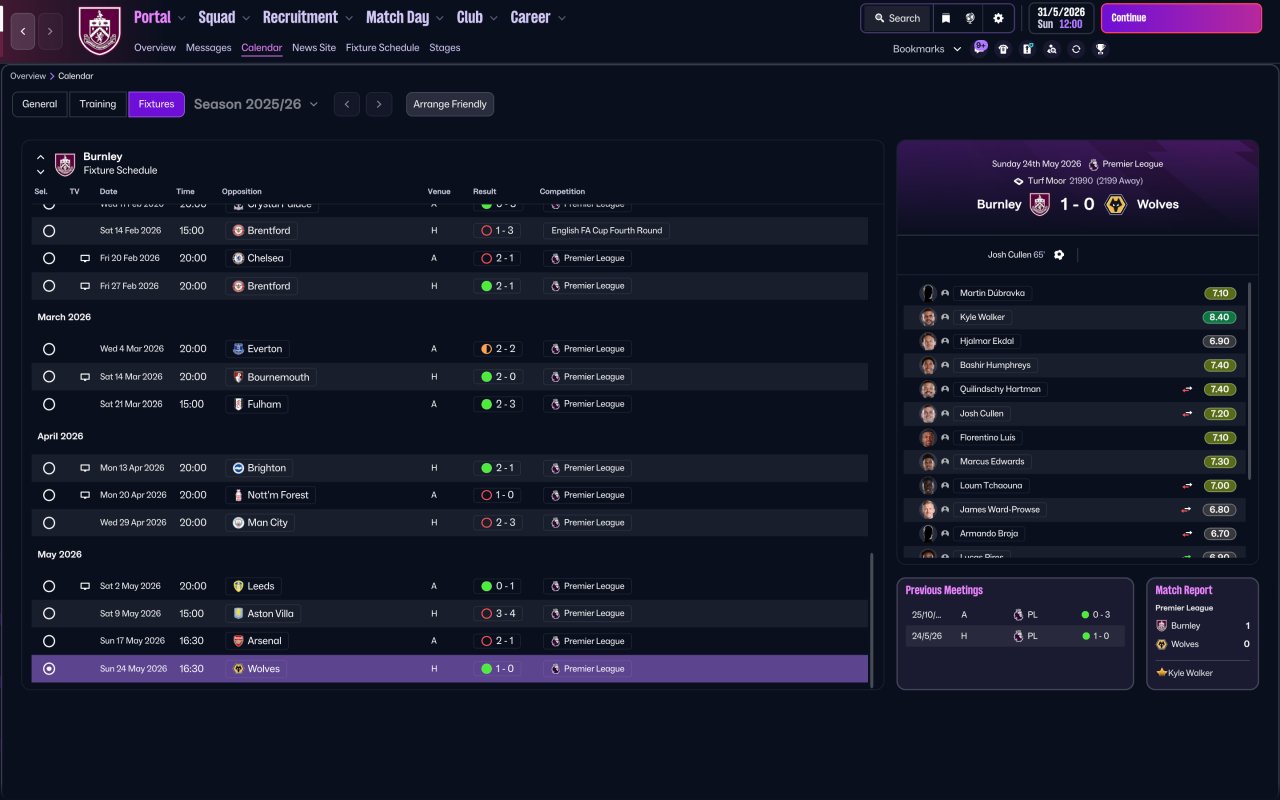Click the TV icon on the Bournemouth fixture row
Image resolution: width=1280 pixels, height=800 pixels.
(85, 377)
